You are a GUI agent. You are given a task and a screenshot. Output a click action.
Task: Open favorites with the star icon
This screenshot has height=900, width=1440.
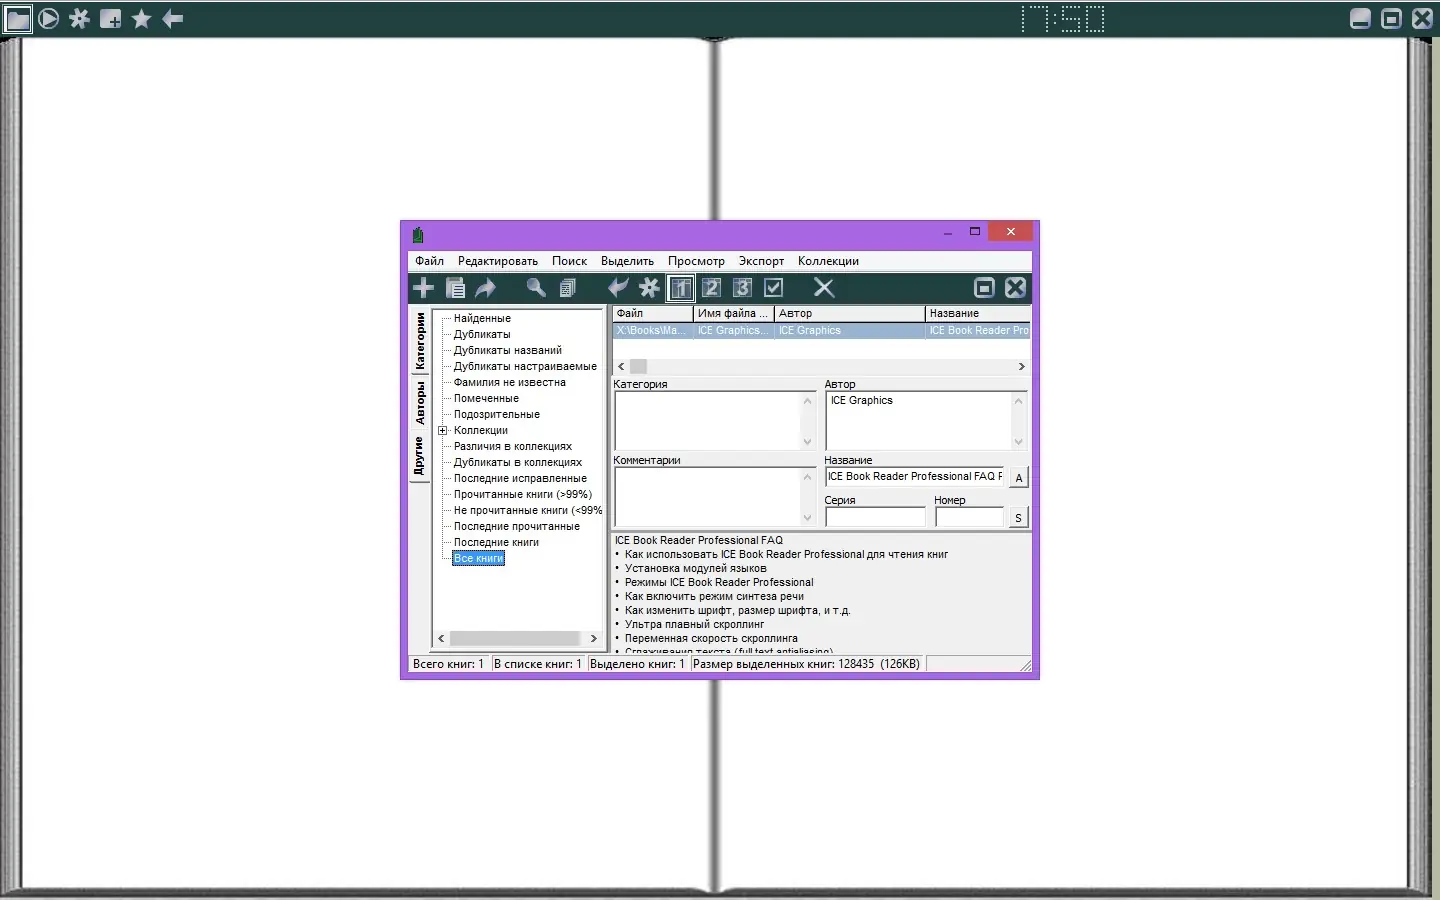coord(142,19)
